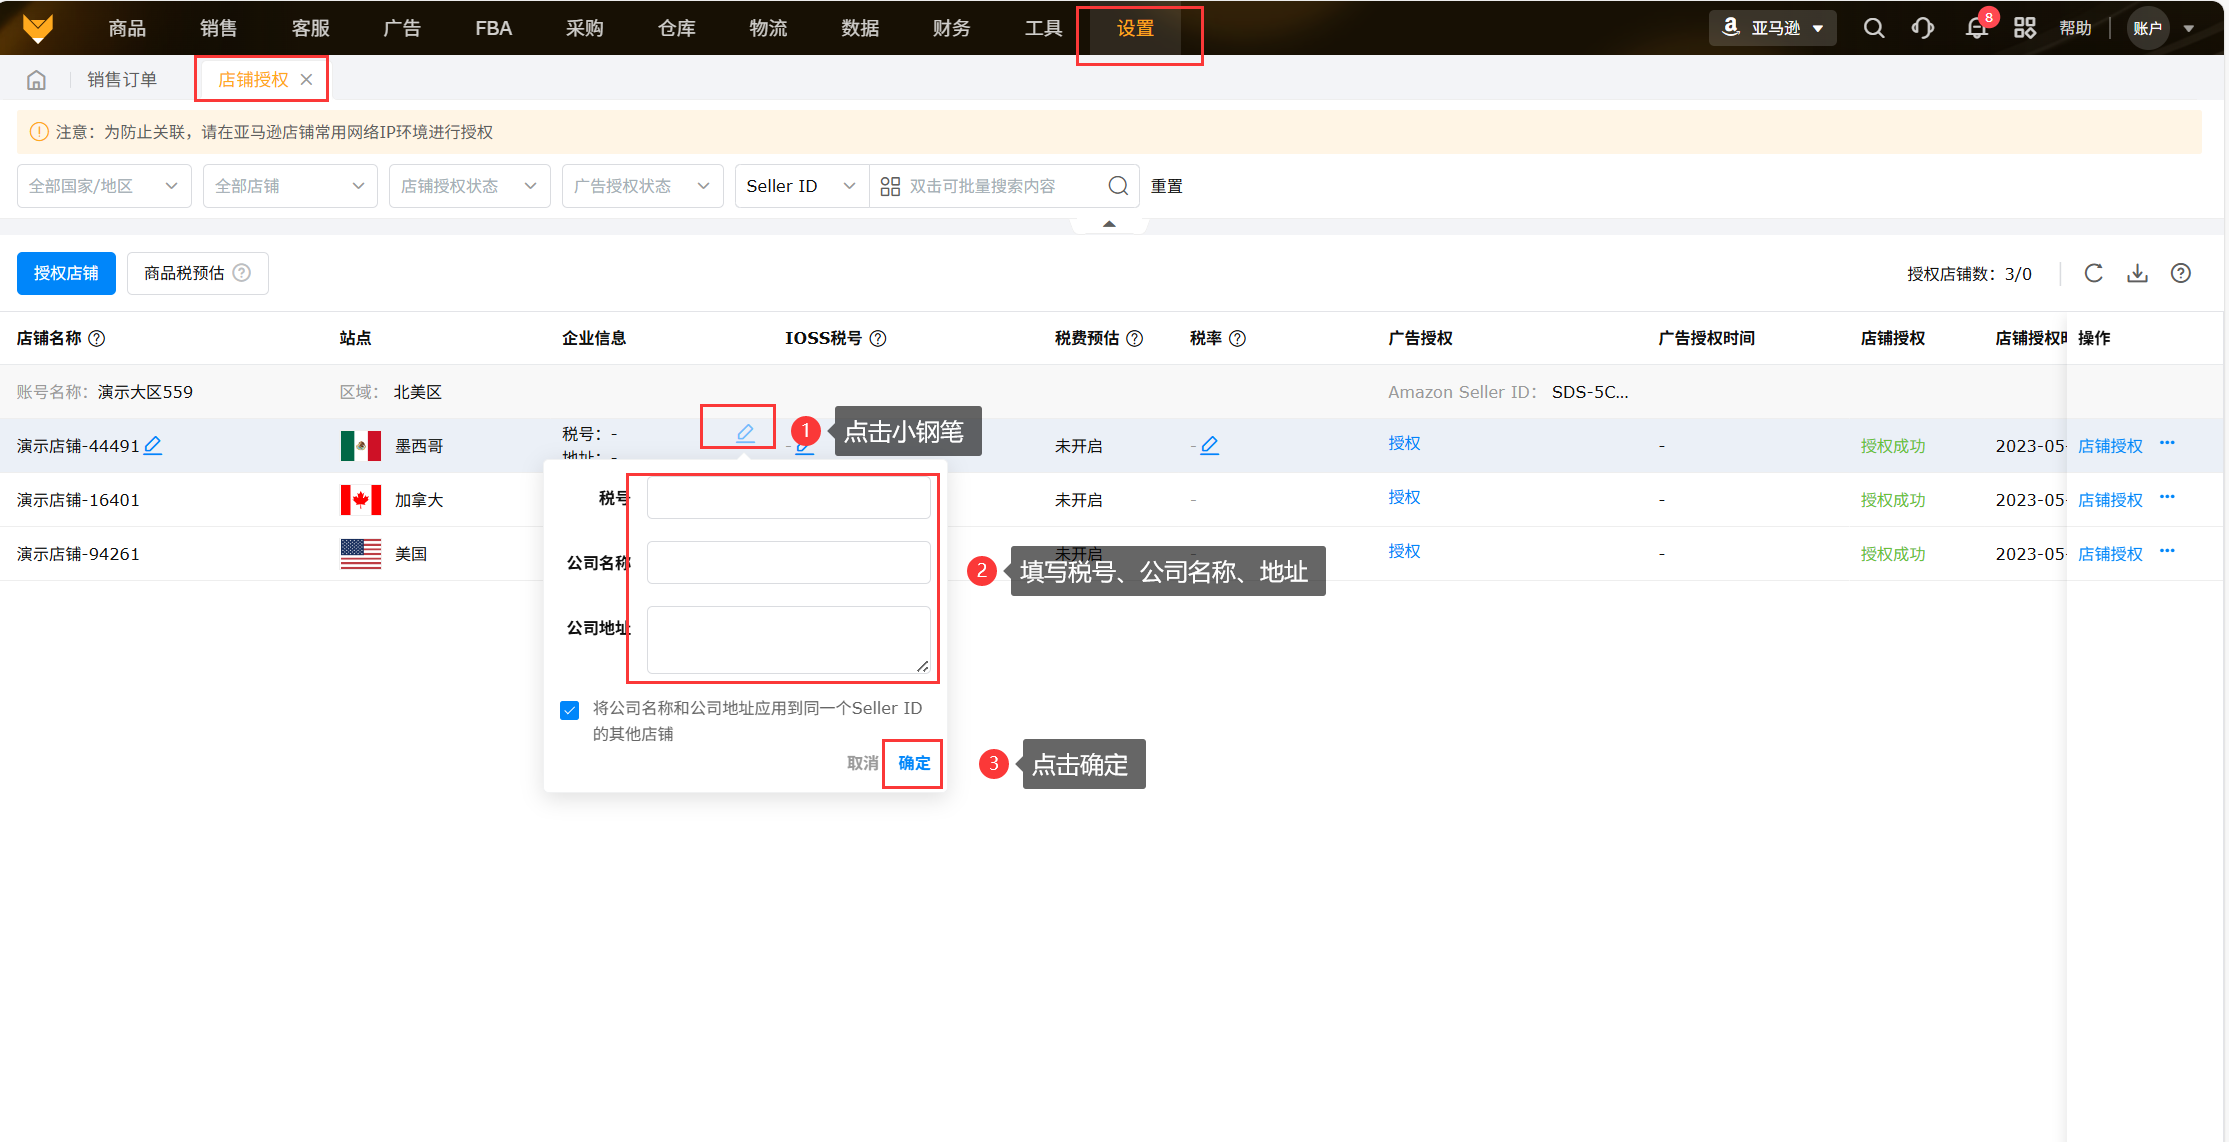2229x1142 pixels.
Task: Open notifications bell with badge
Action: (1976, 28)
